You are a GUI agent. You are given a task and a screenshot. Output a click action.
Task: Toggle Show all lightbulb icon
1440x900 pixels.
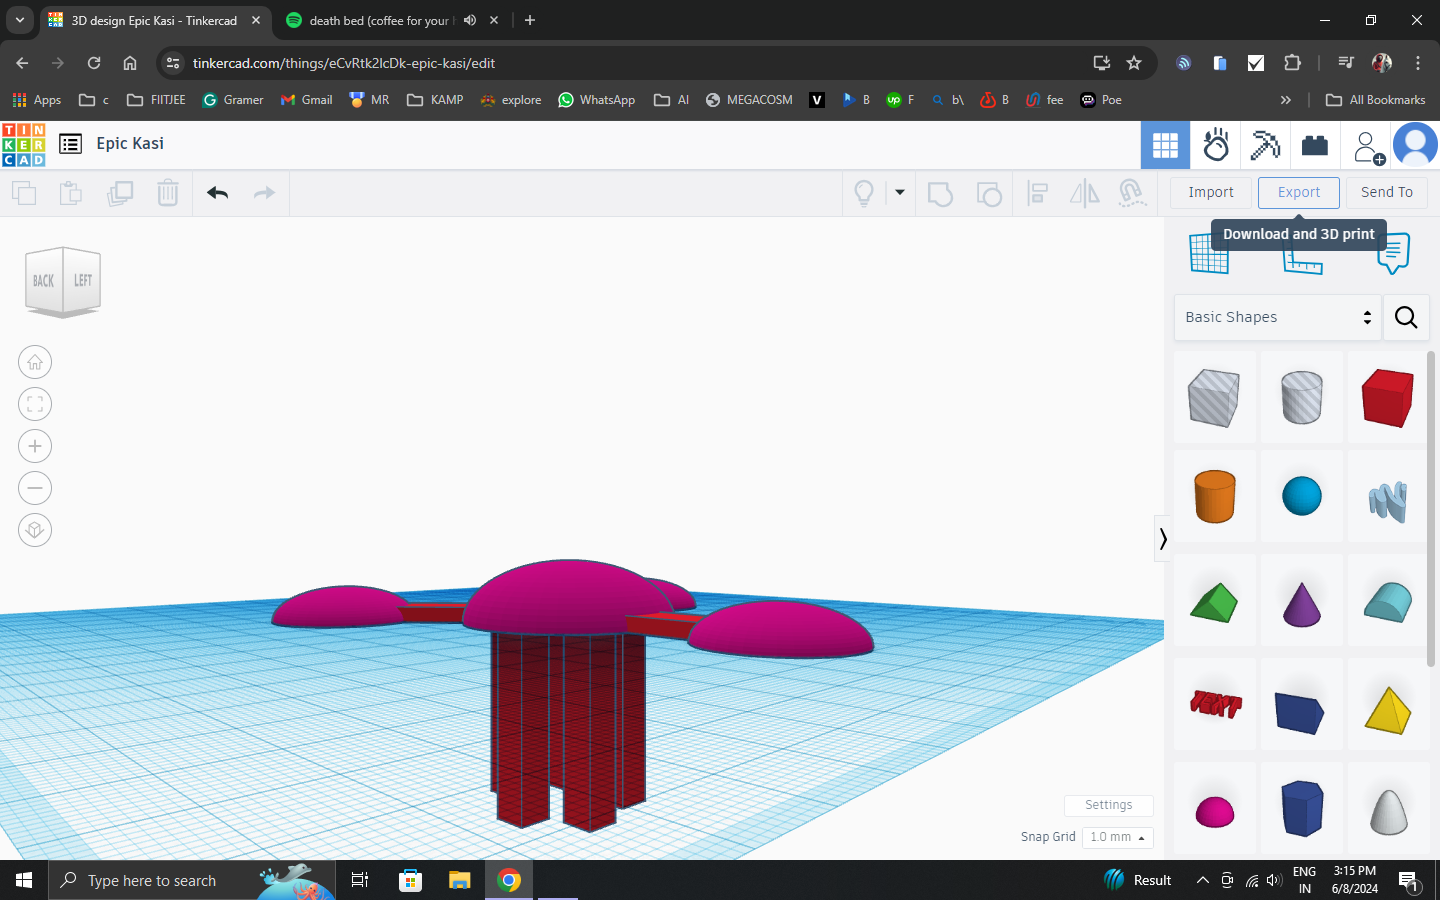(x=864, y=193)
